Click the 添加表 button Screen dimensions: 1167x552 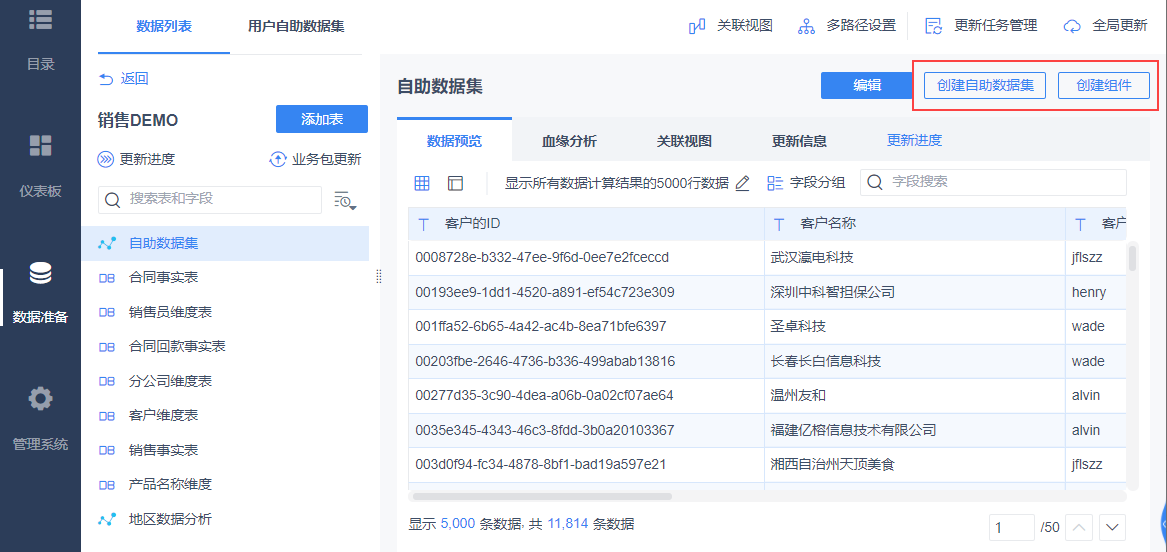(x=322, y=119)
